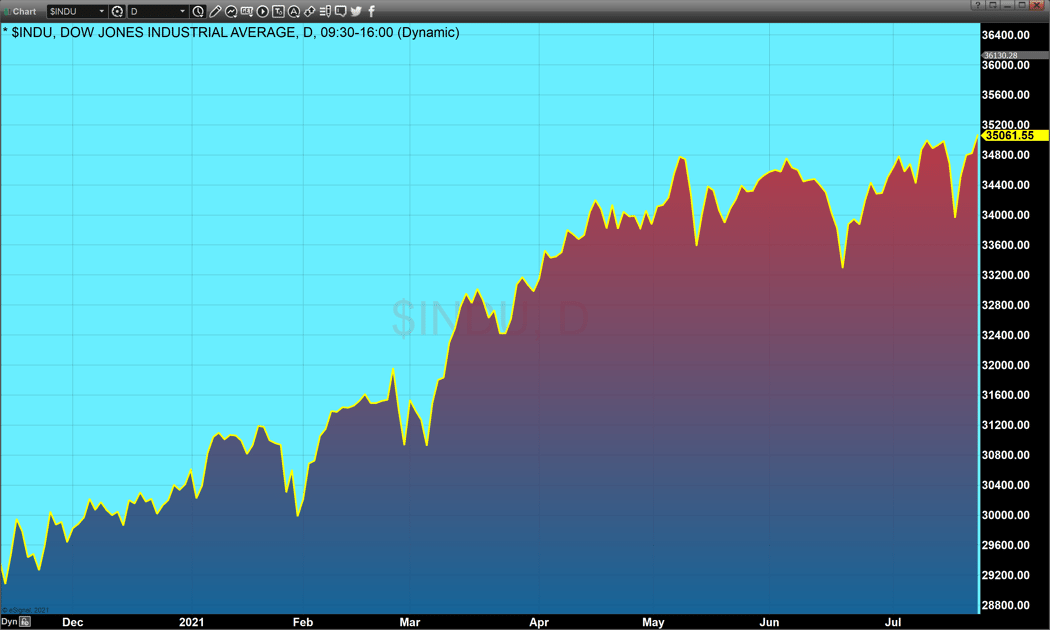The width and height of the screenshot is (1050, 630).
Task: Click the small icon beside Dyn
Action: (x=25, y=622)
